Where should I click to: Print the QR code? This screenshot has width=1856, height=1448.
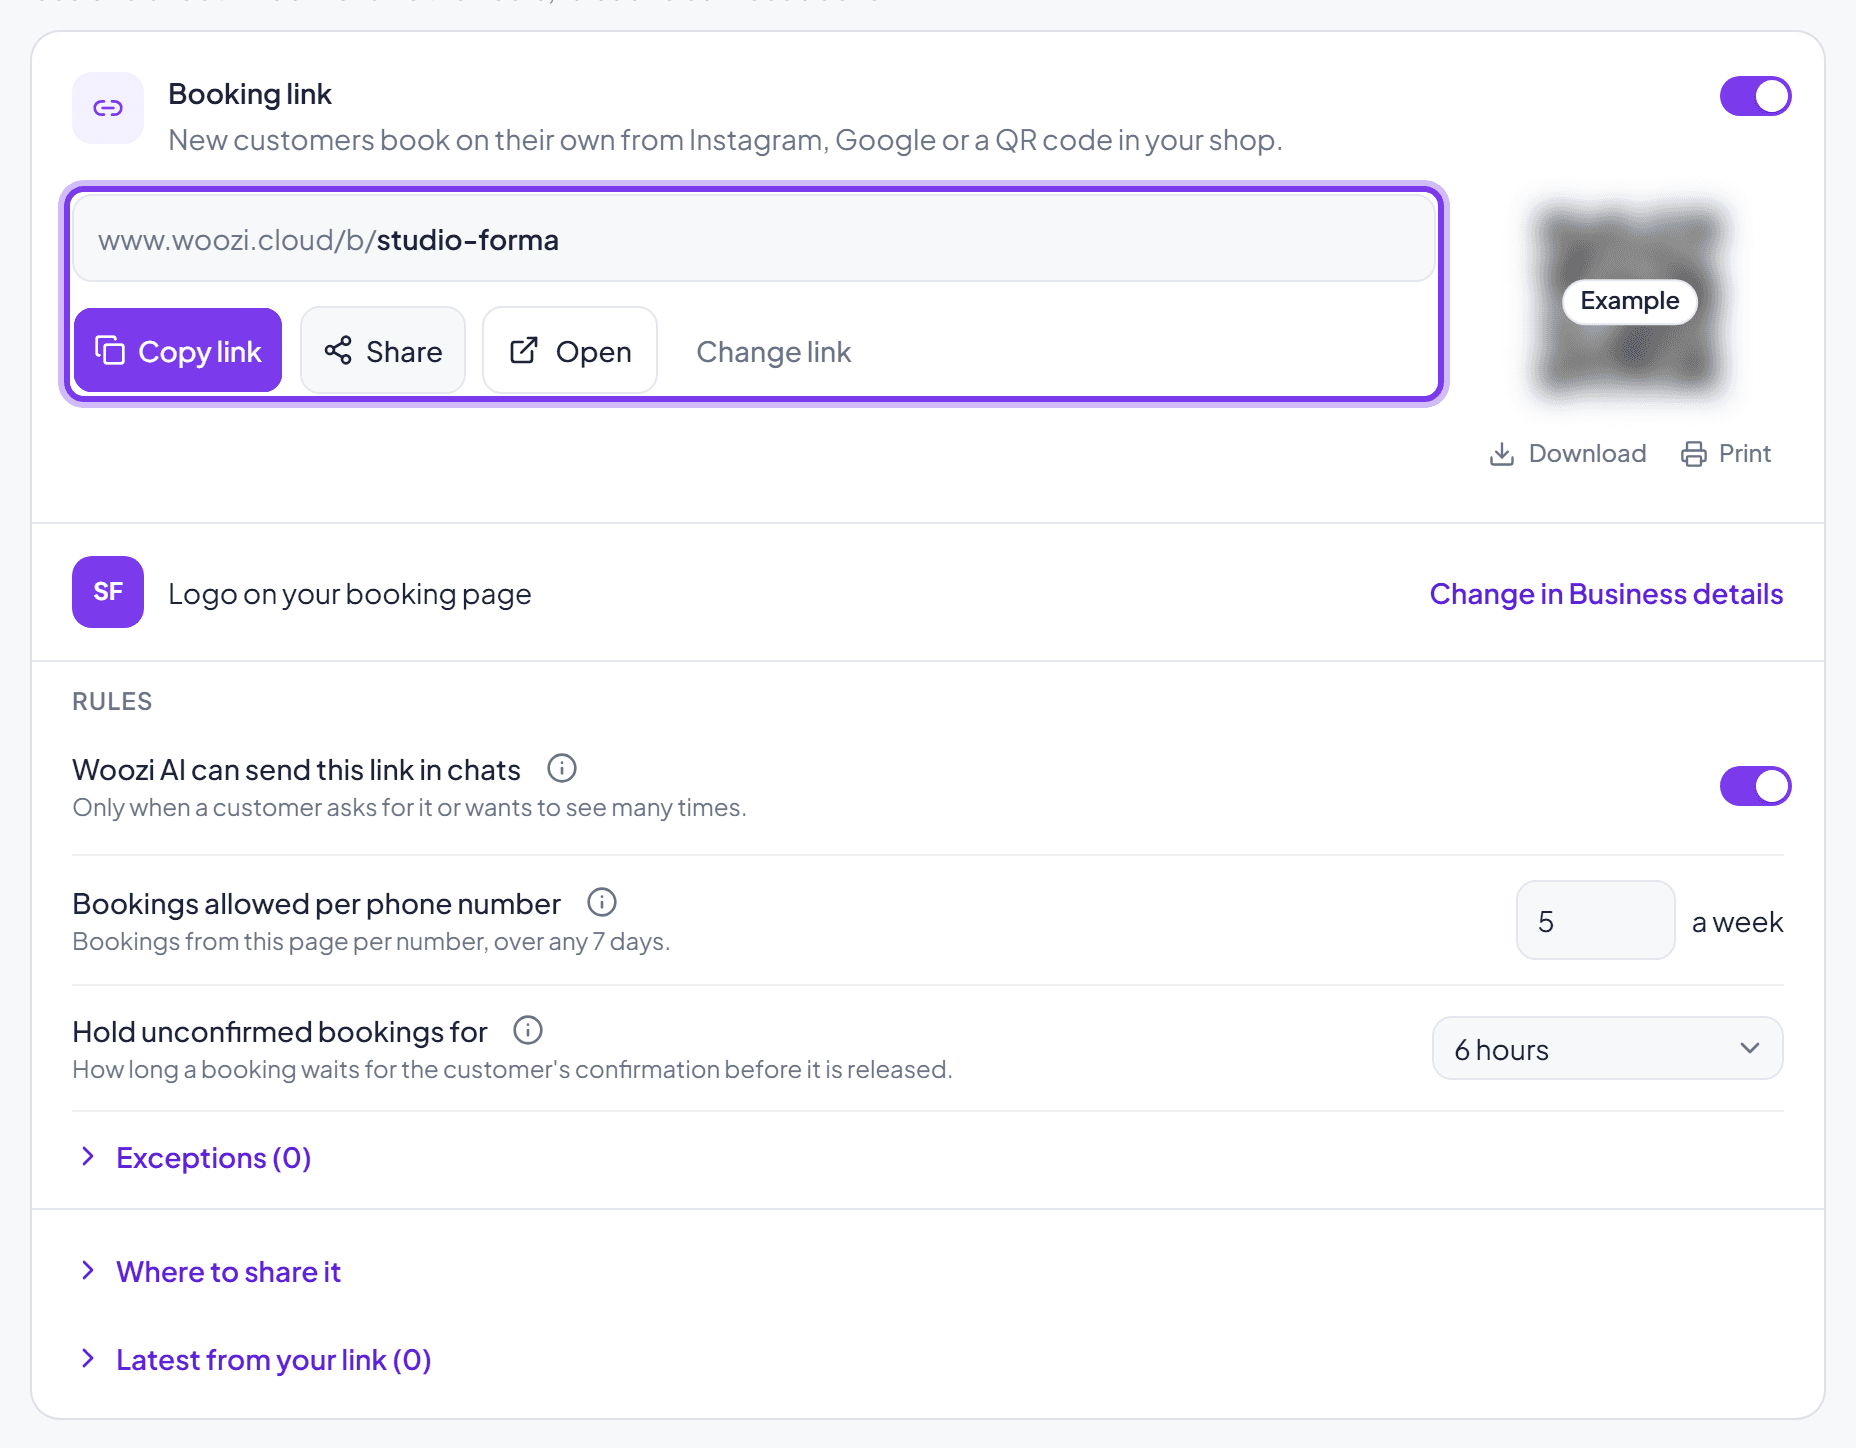(1726, 454)
